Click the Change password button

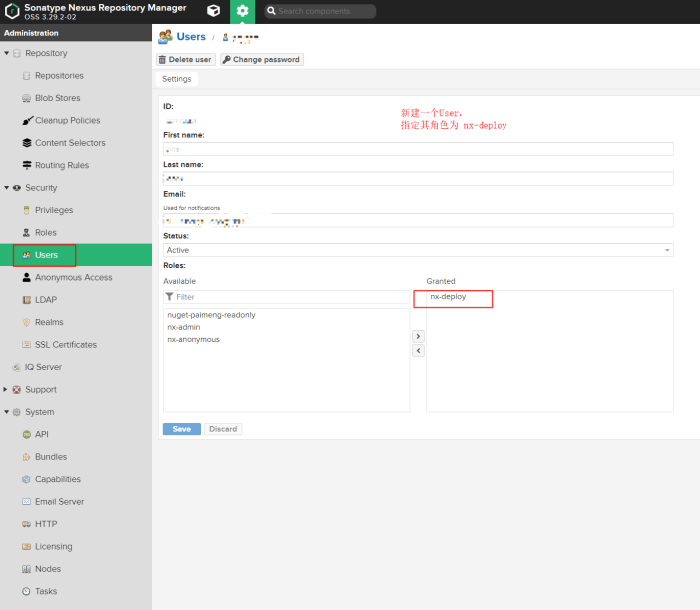[262, 59]
